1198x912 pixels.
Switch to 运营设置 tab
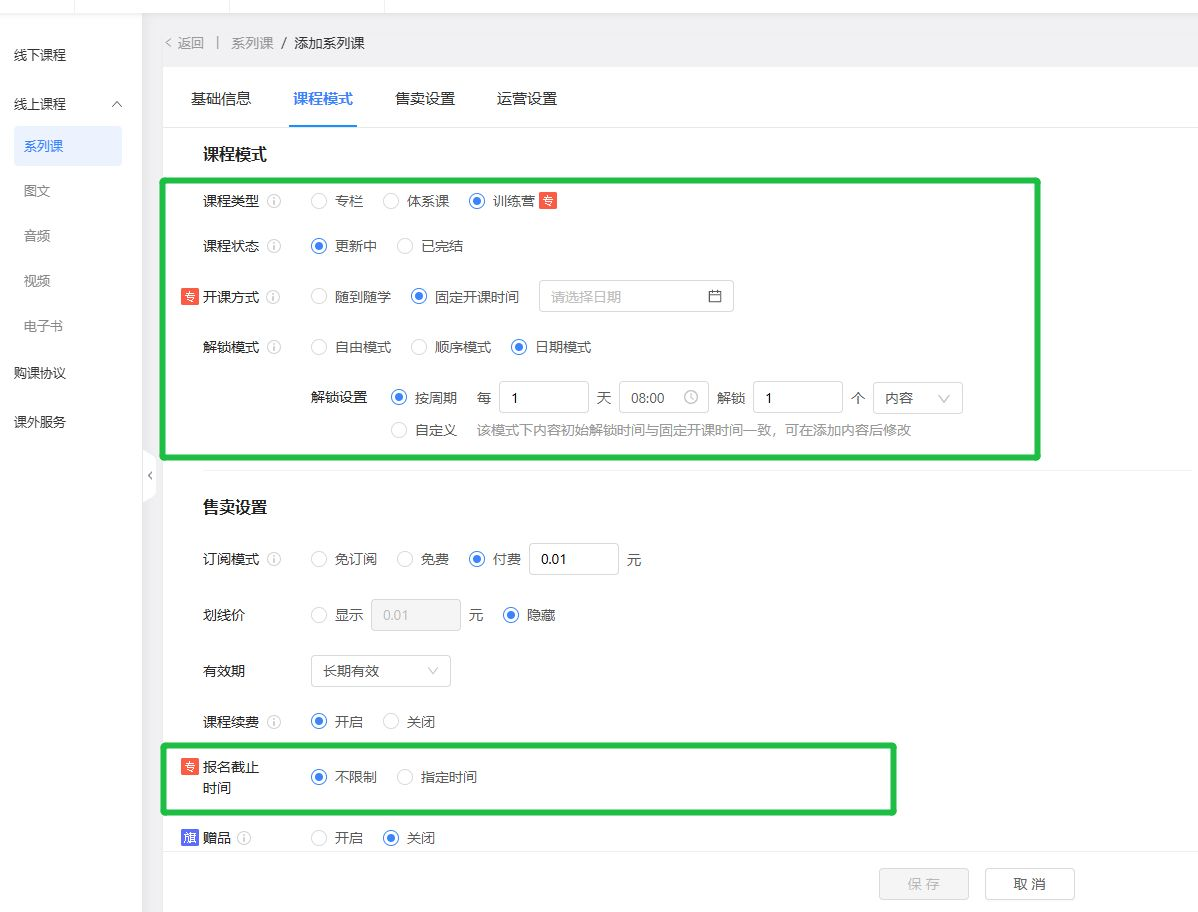[x=526, y=99]
